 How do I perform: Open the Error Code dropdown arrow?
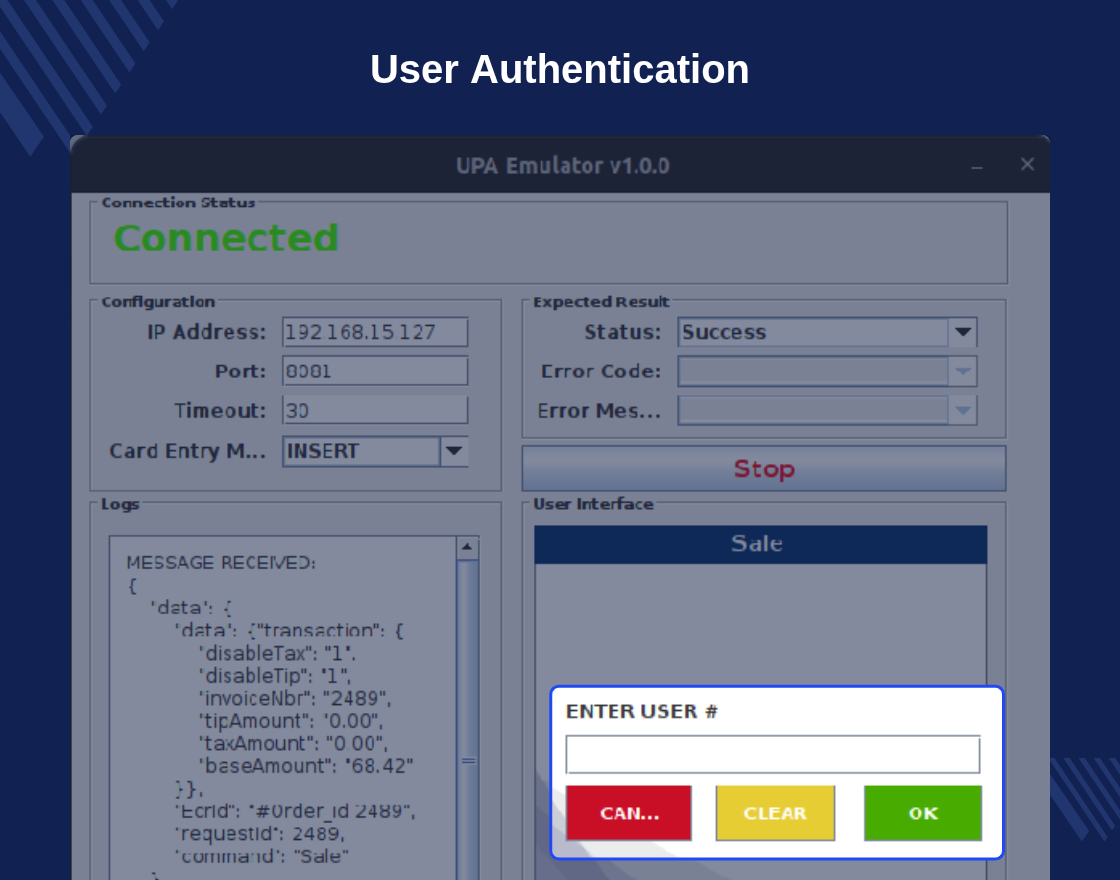point(963,371)
